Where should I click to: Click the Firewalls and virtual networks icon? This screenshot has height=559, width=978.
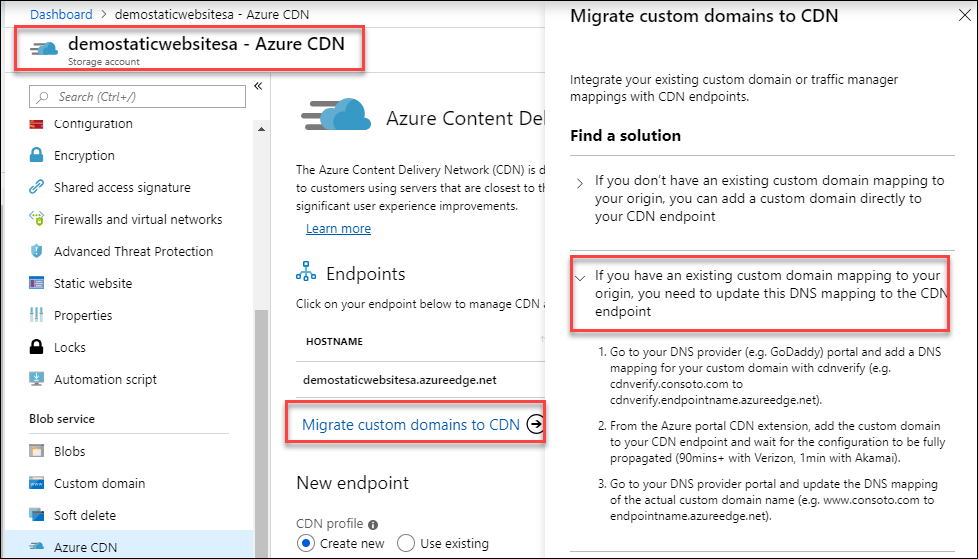36,219
